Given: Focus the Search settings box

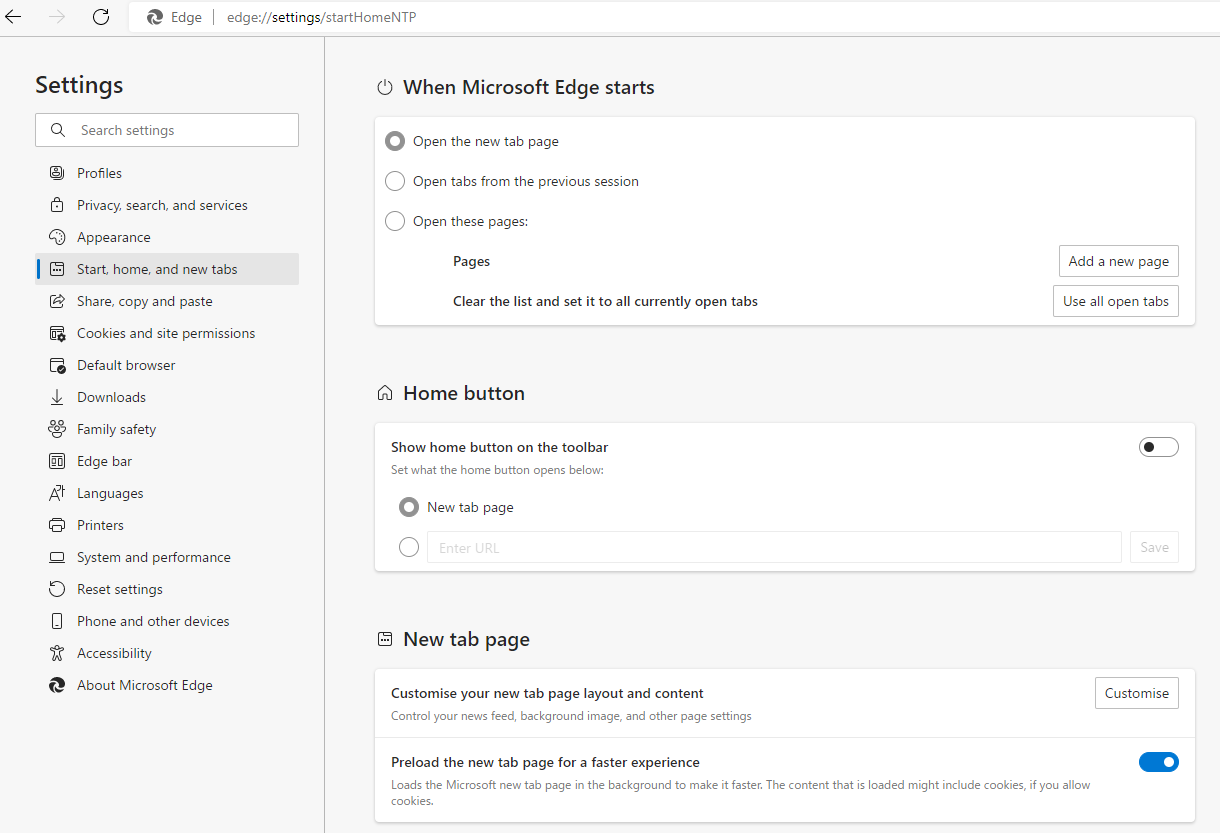Looking at the screenshot, I should coord(167,130).
